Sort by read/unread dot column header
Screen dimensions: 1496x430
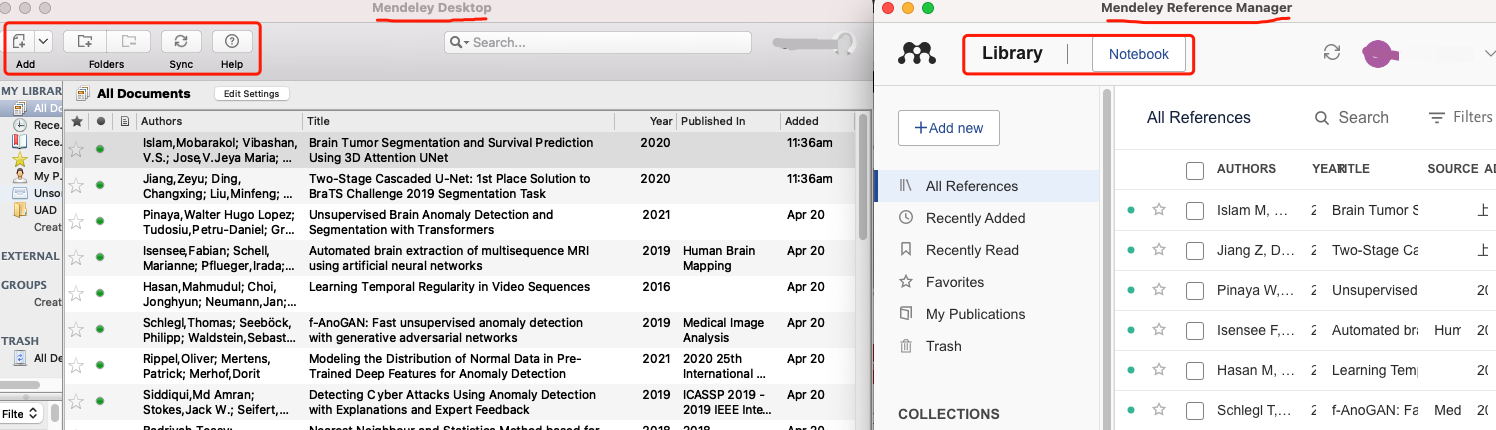coord(100,121)
